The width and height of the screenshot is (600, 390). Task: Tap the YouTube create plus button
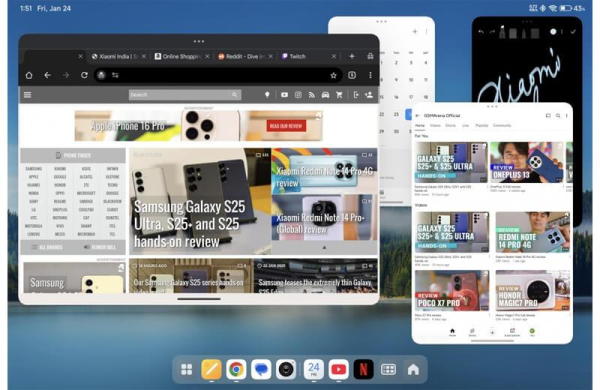pos(492,333)
